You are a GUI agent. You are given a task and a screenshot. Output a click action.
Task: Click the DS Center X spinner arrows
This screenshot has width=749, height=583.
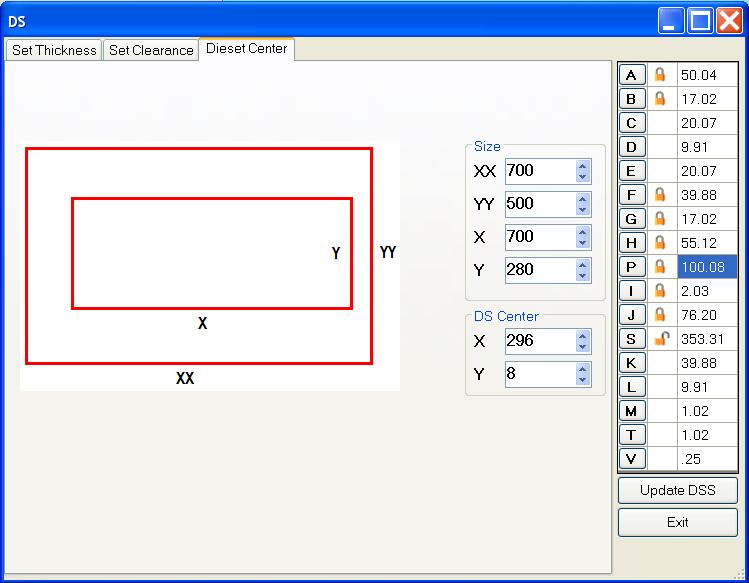tap(583, 341)
